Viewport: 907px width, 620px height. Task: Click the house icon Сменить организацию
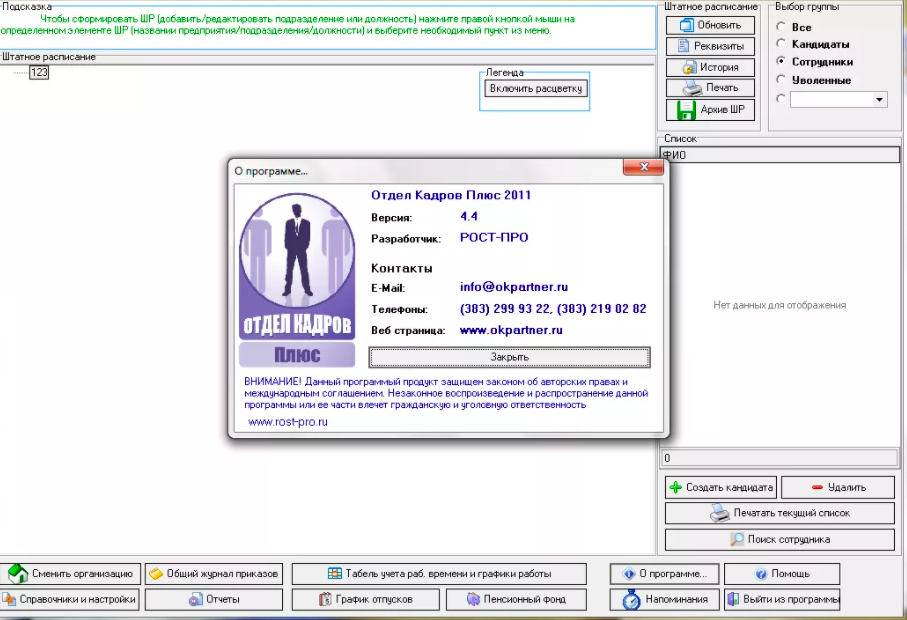click(18, 574)
